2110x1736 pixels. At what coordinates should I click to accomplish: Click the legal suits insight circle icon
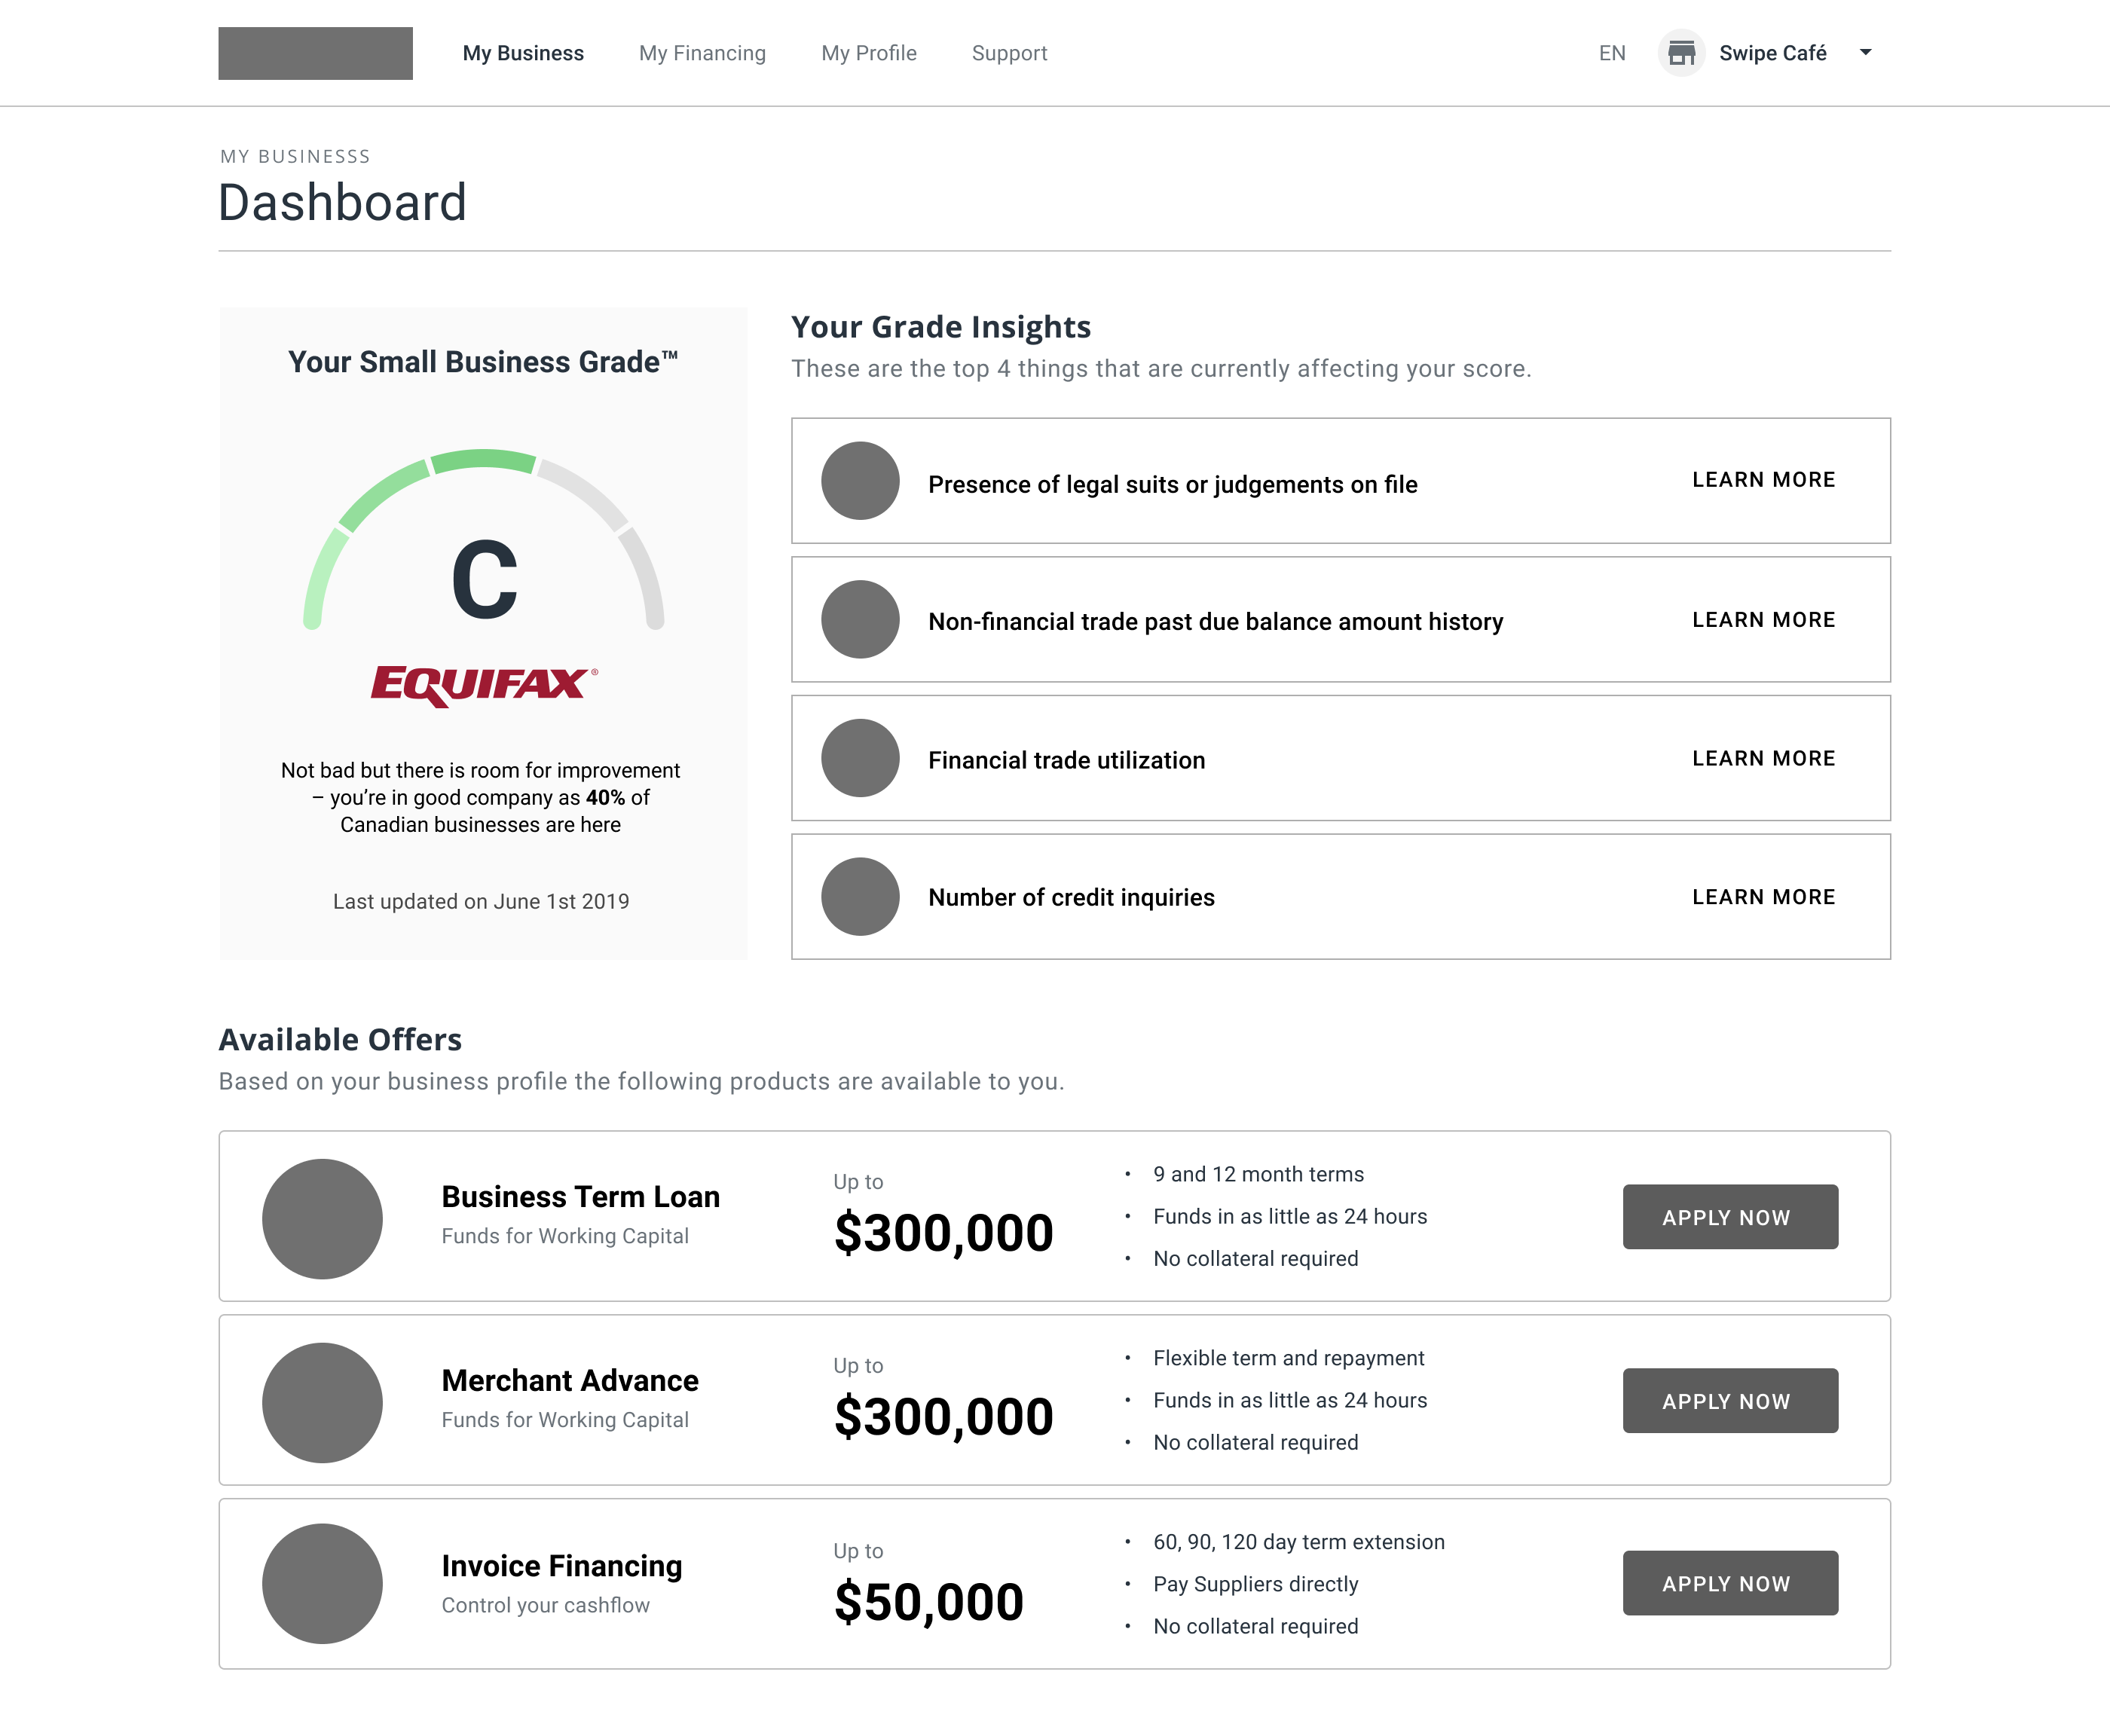860,481
